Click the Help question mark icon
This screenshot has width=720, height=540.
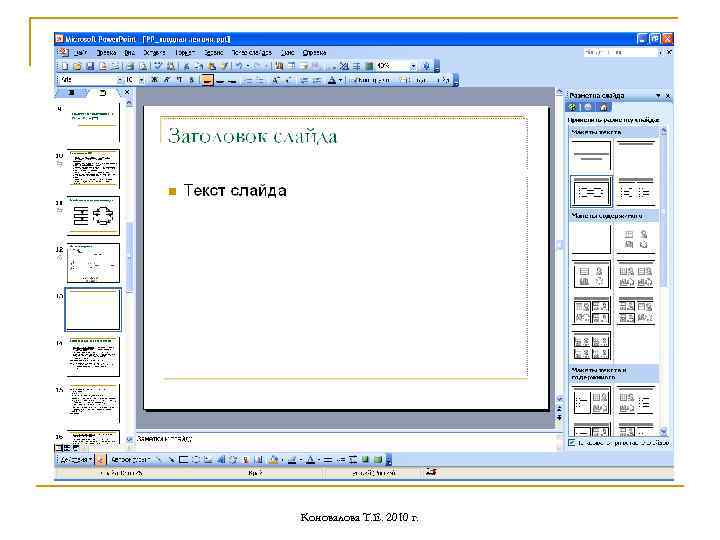point(426,66)
